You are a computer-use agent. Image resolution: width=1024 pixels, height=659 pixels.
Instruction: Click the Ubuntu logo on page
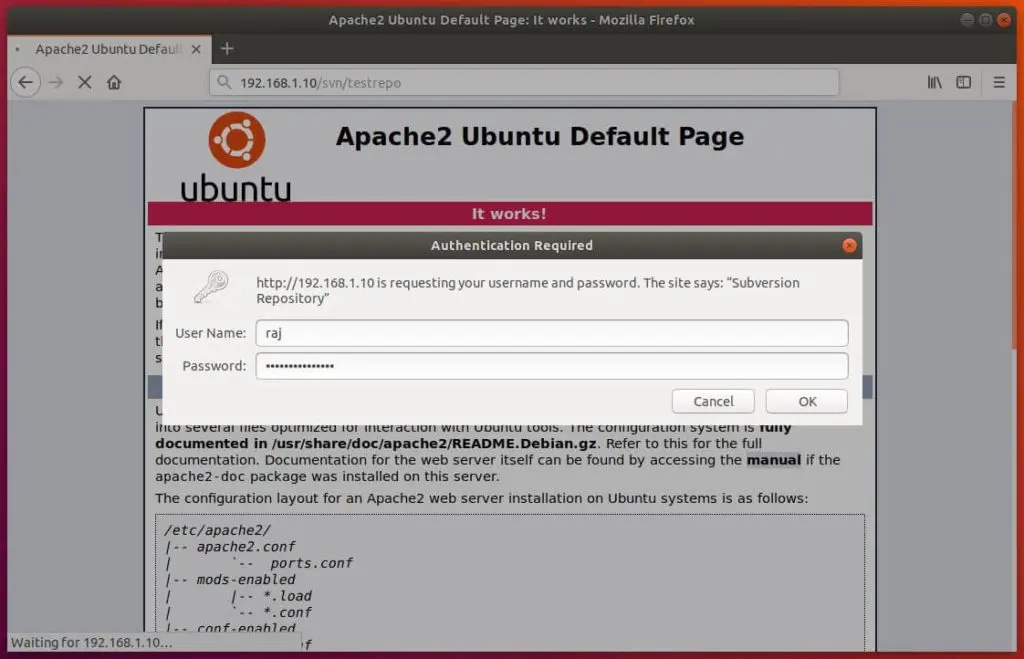(236, 157)
